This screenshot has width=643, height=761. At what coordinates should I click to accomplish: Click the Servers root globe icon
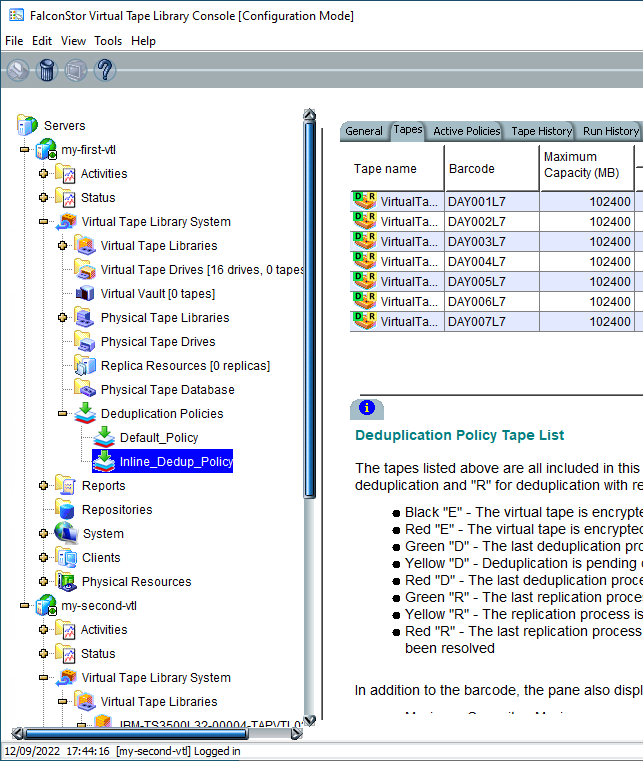click(x=27, y=125)
